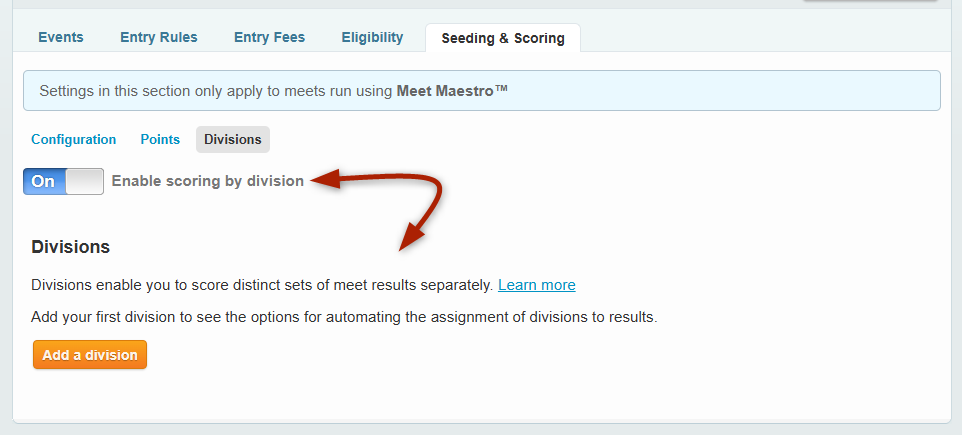
Task: Click the 'Divisions enable you to score' description
Action: point(262,285)
